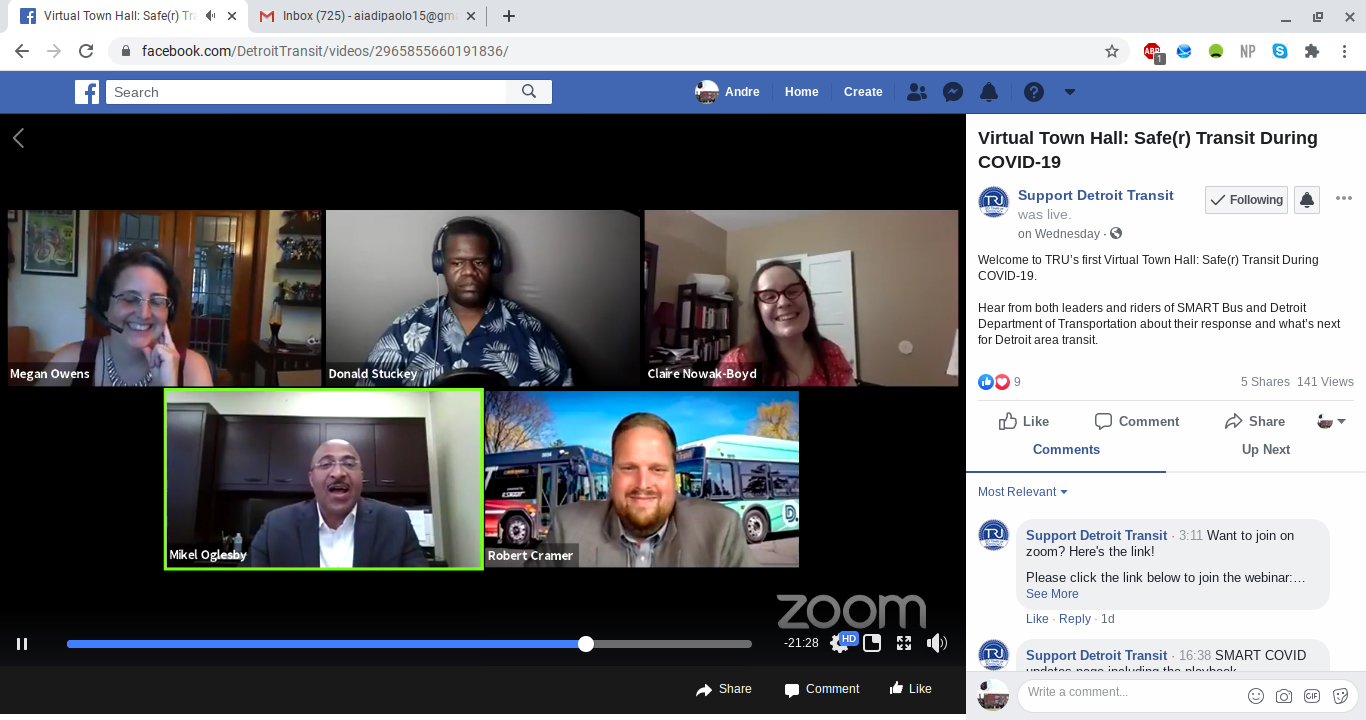Open the account menu dropdown arrow
Screen dimensions: 1366x720
click(x=1069, y=92)
